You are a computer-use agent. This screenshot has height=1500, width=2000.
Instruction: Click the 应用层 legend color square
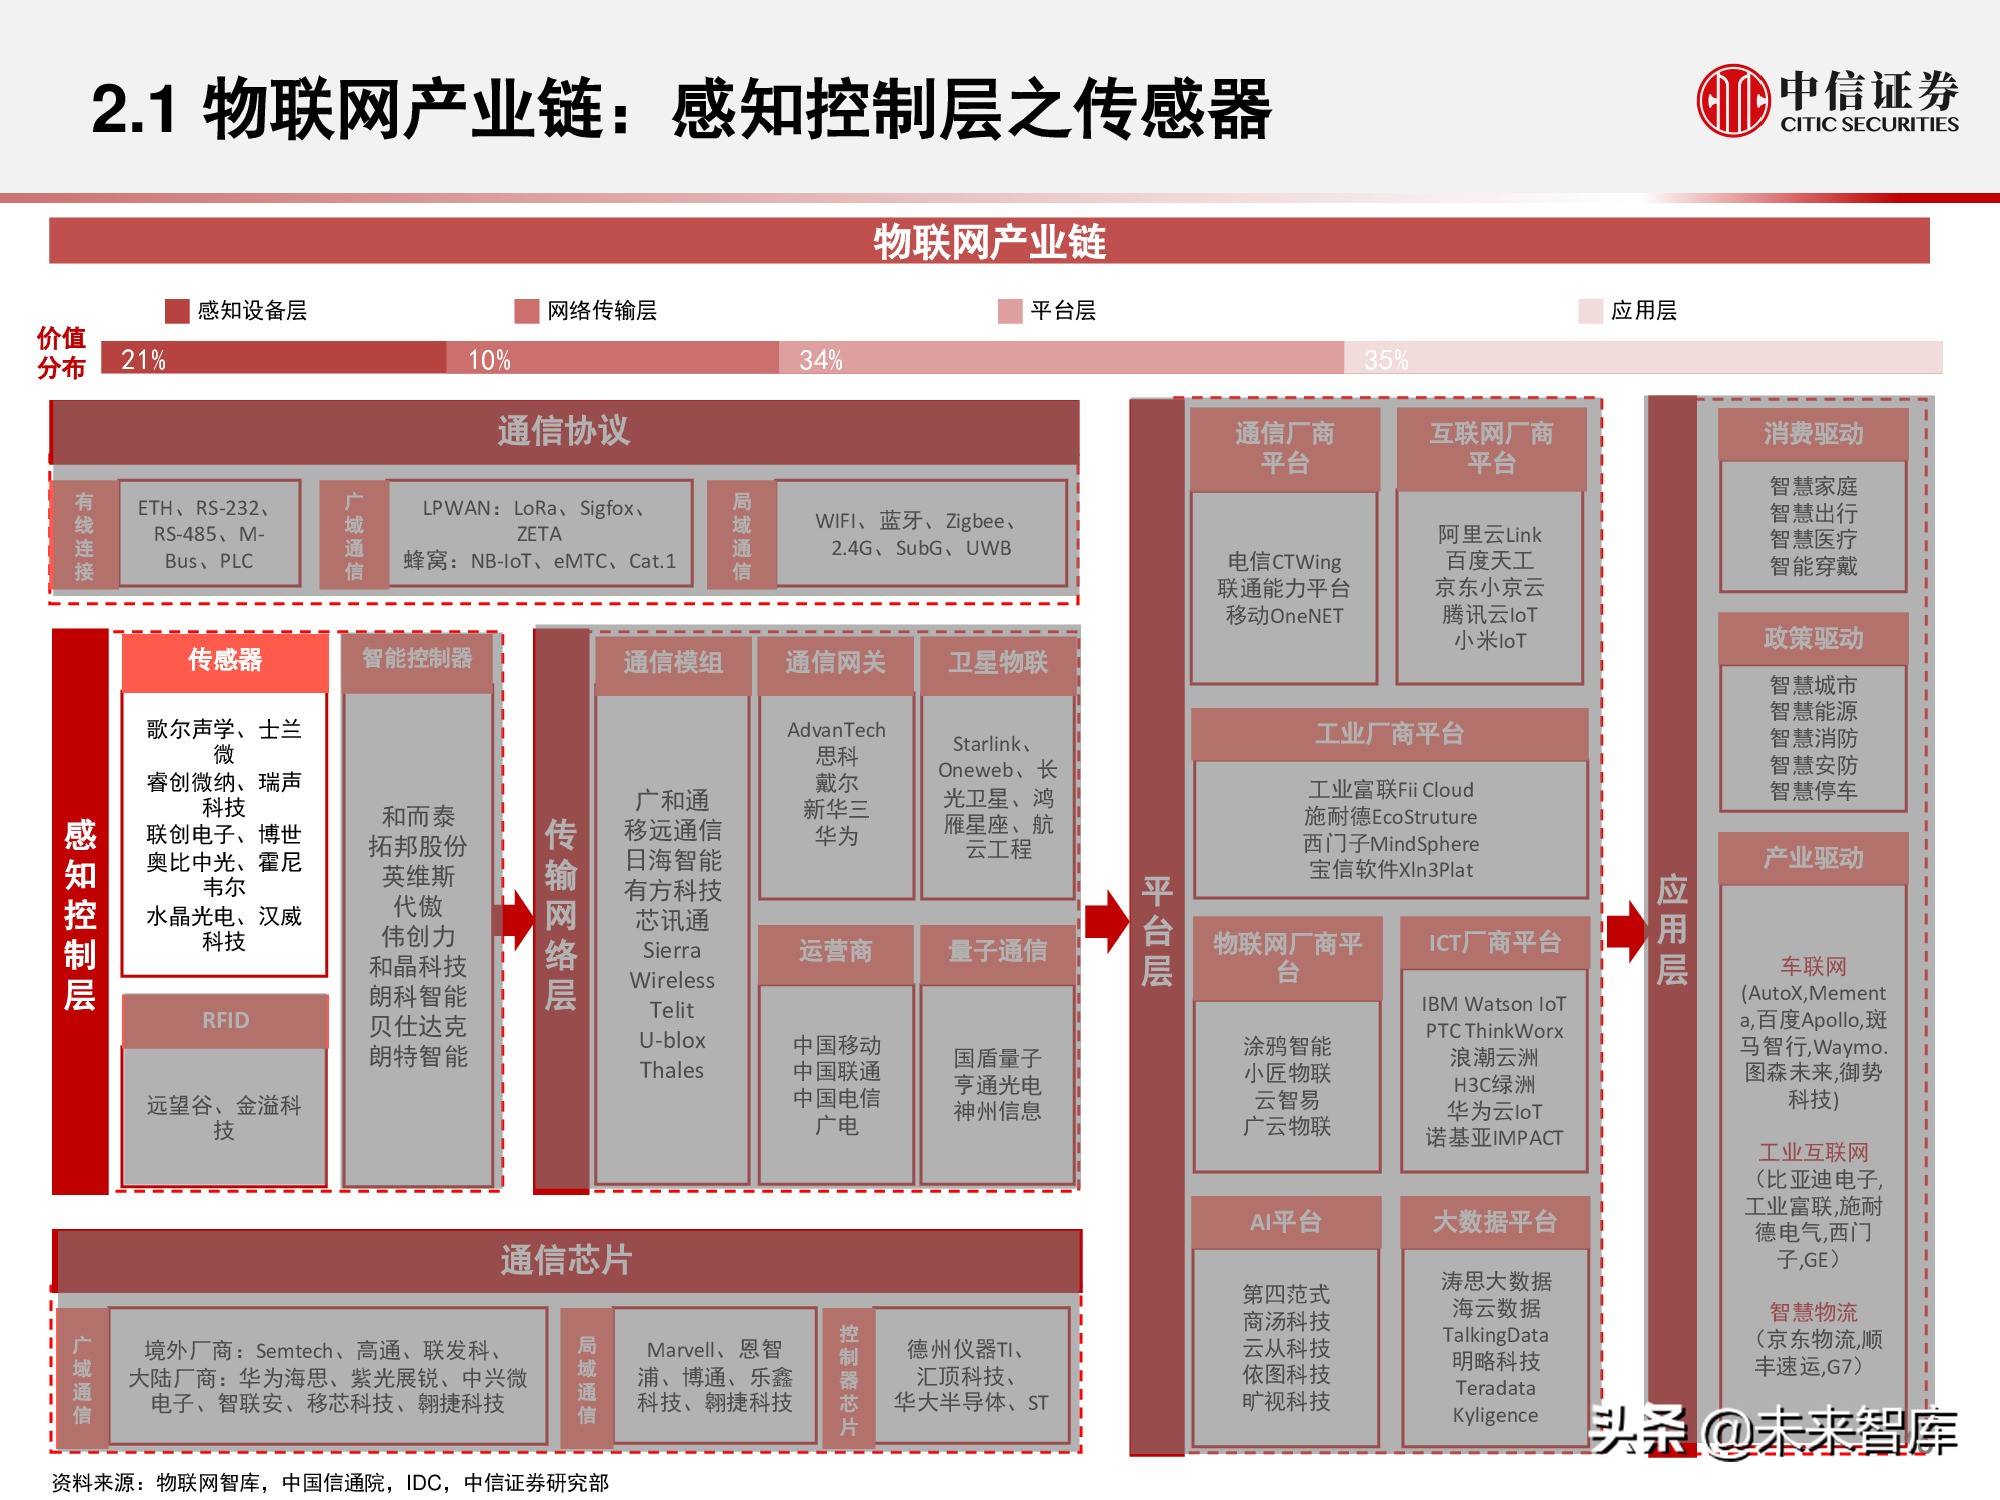[1590, 311]
